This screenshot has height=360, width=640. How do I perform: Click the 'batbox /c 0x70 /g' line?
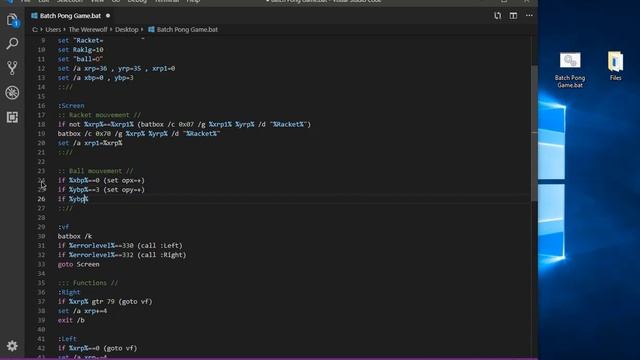point(139,134)
